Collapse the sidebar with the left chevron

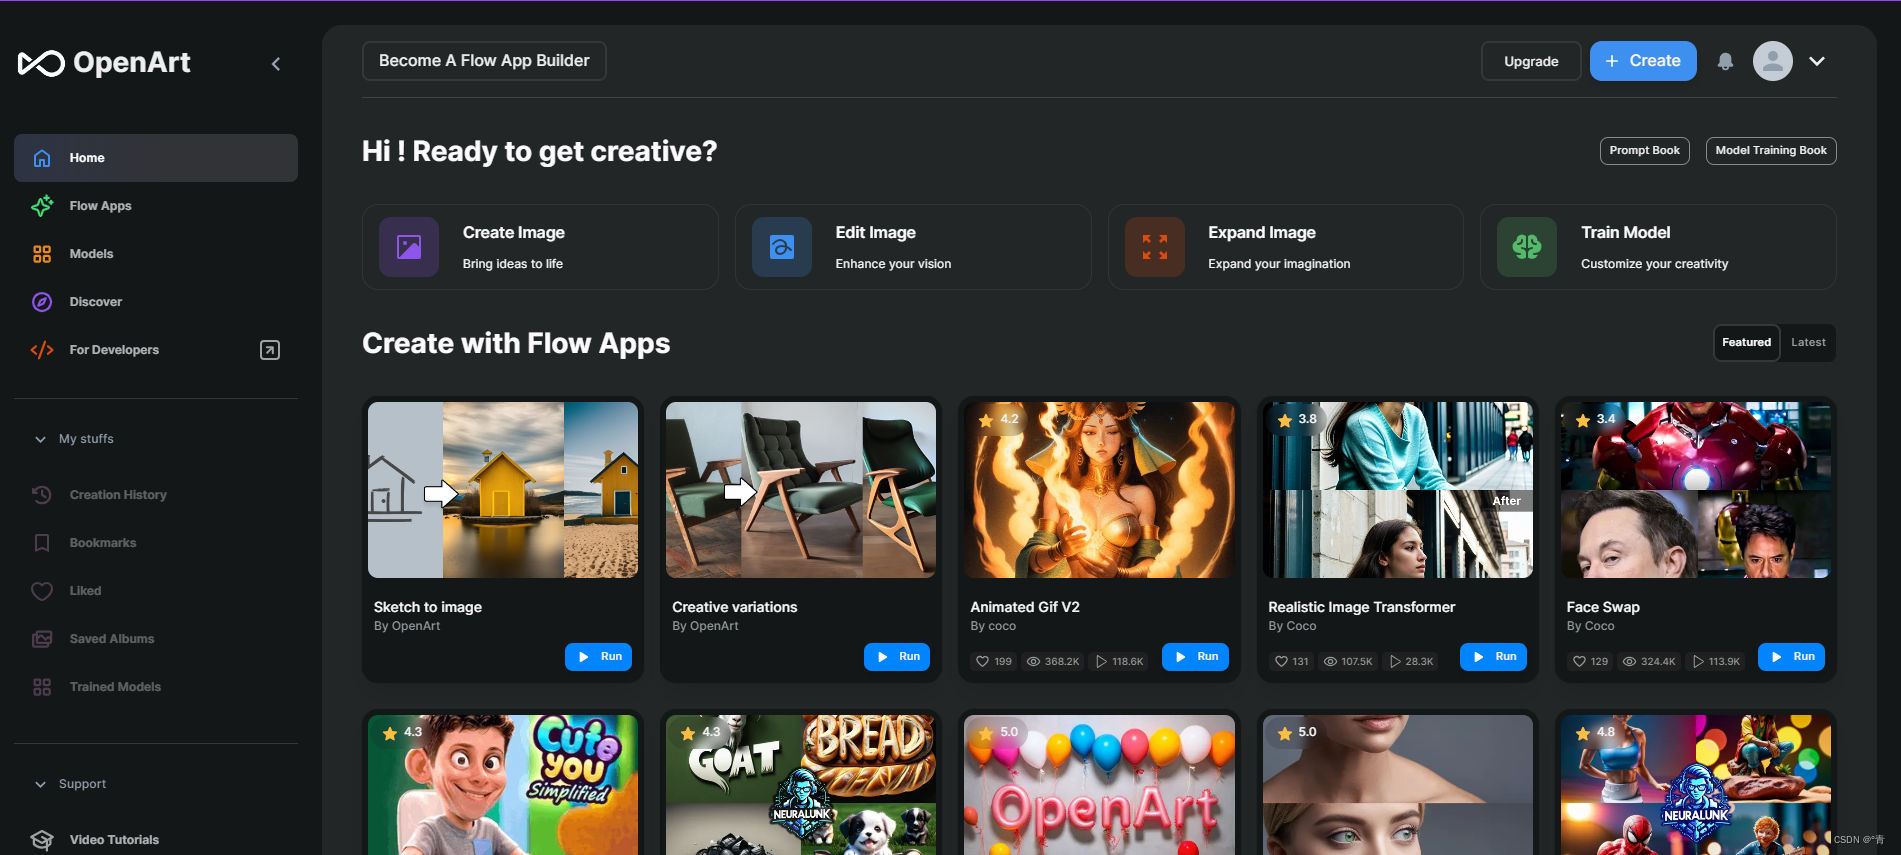click(x=276, y=64)
